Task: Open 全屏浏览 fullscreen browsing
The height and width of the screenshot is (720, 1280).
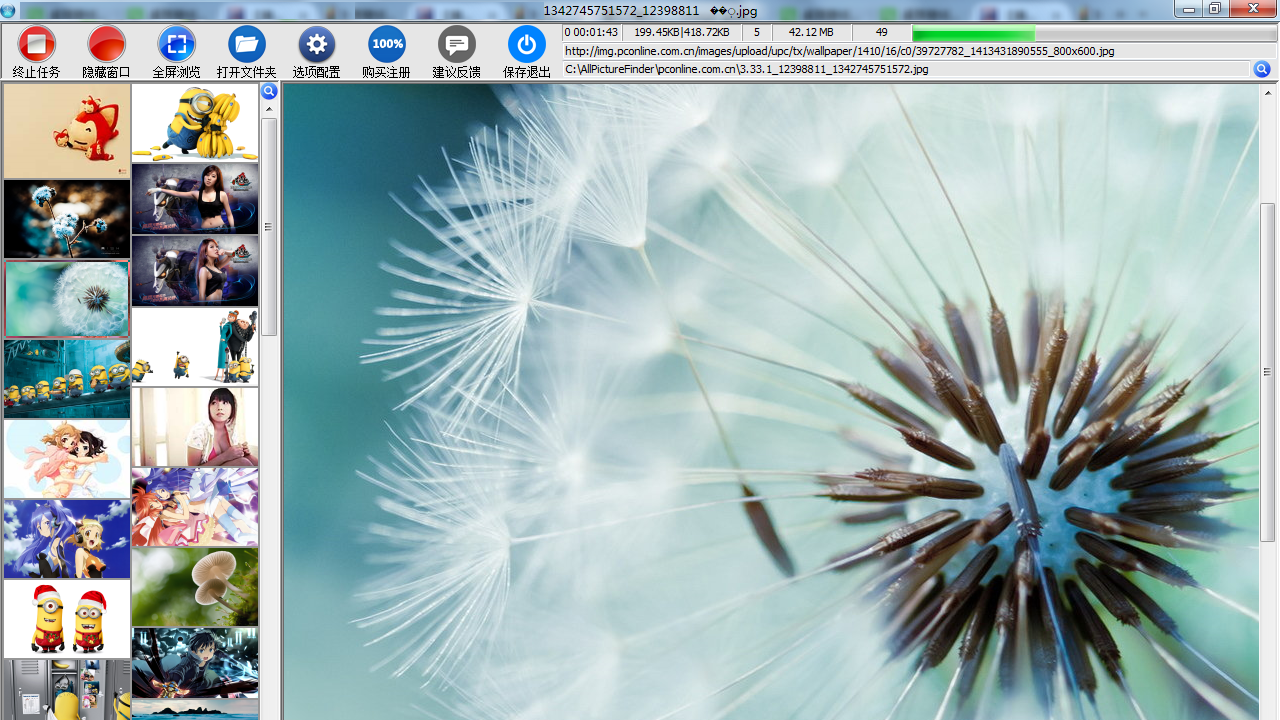Action: point(177,45)
